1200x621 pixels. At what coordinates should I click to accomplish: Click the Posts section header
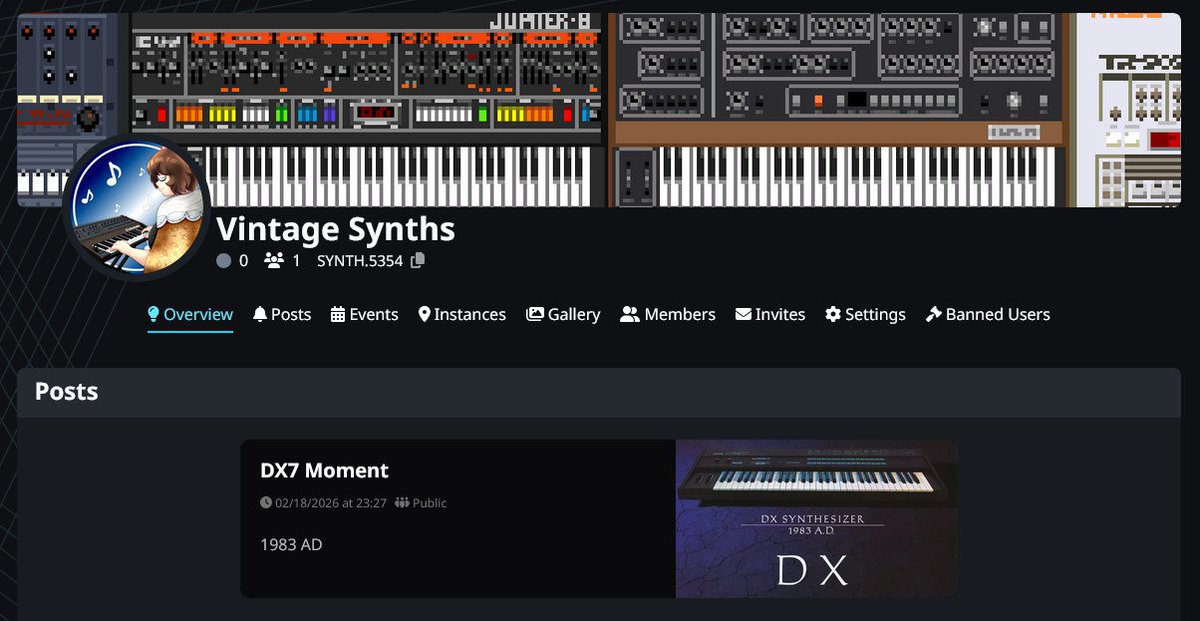click(x=67, y=392)
